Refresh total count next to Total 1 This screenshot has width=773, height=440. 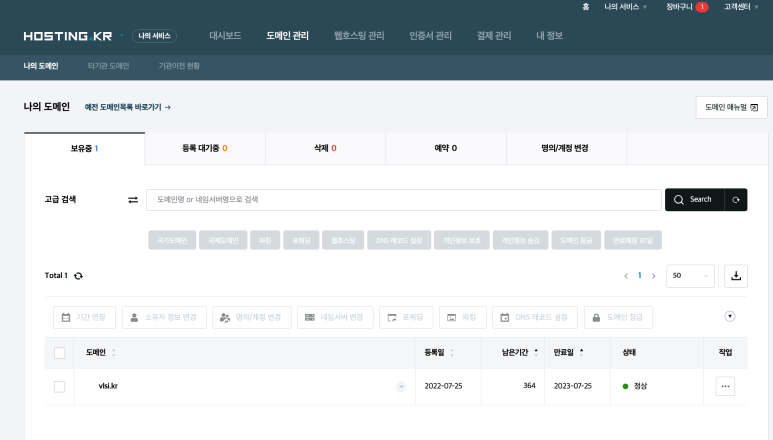coord(78,276)
